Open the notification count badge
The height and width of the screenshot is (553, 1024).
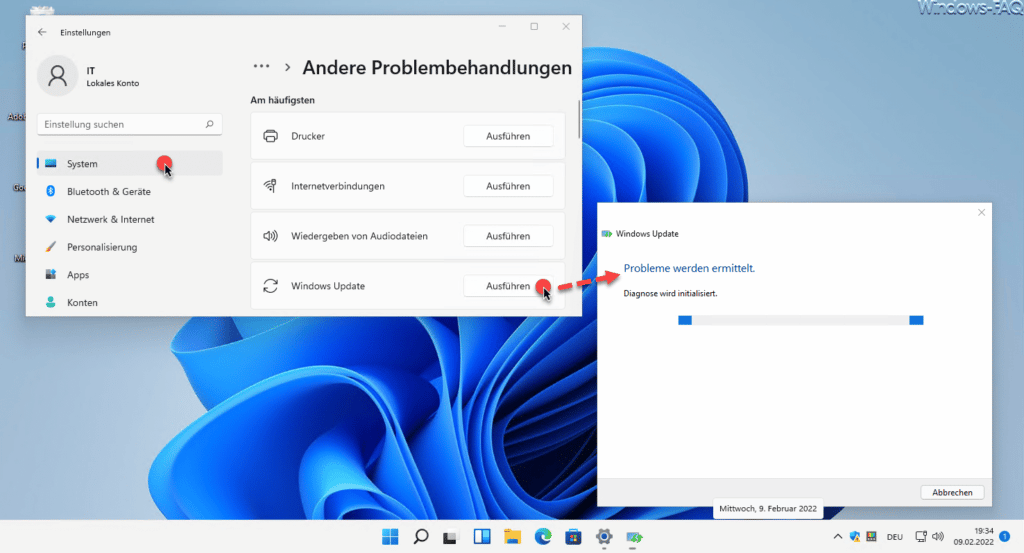(x=1005, y=536)
